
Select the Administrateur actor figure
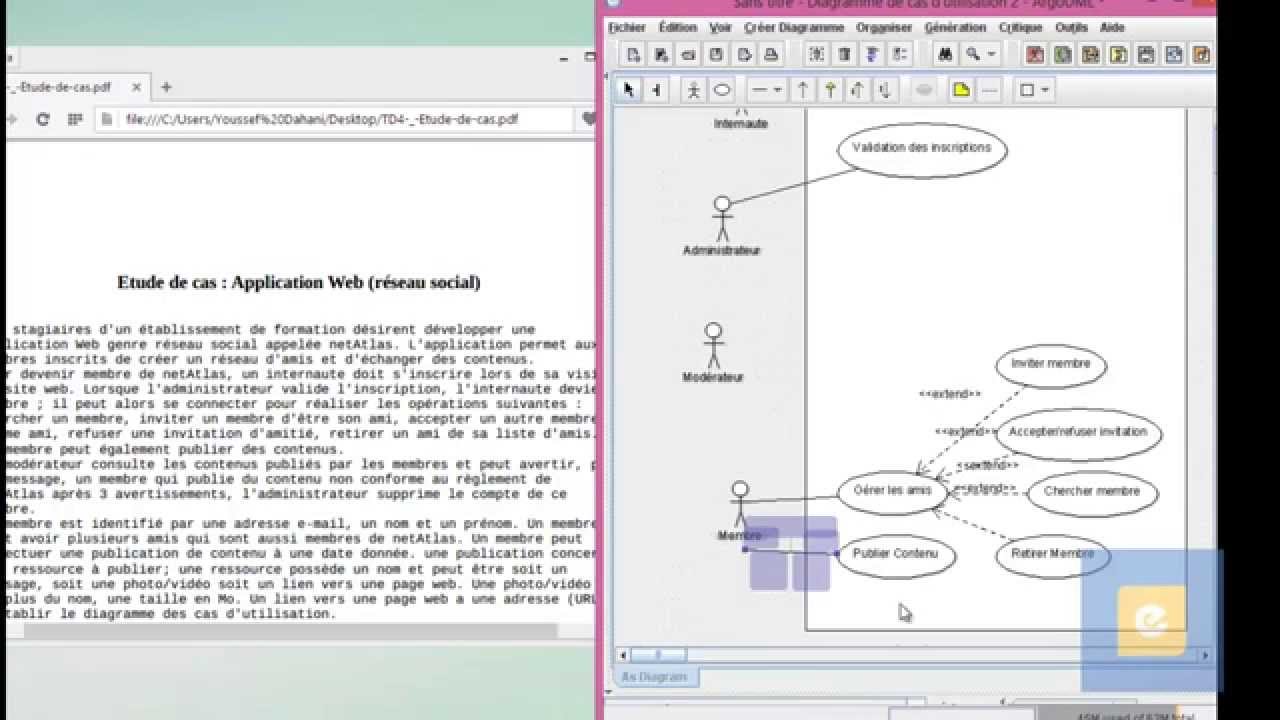click(x=722, y=218)
